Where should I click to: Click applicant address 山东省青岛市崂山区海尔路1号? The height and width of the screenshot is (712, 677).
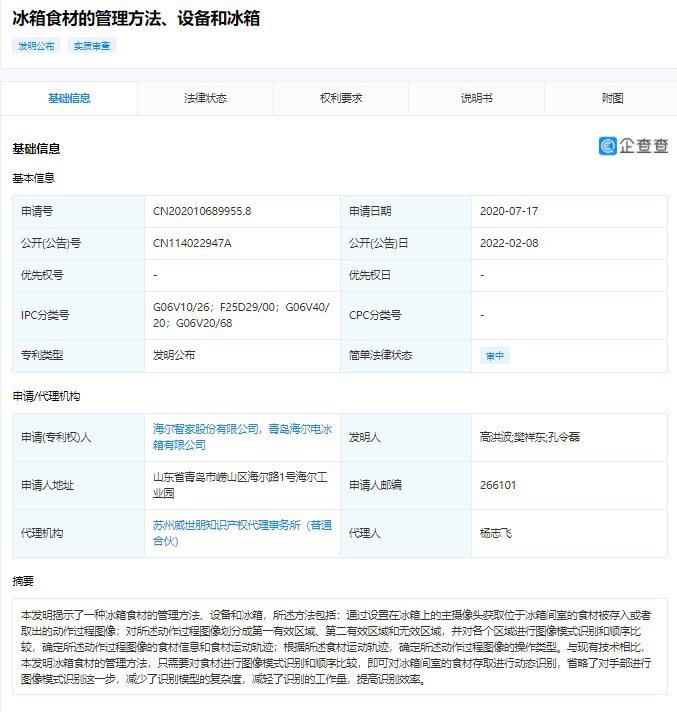pyautogui.click(x=240, y=485)
